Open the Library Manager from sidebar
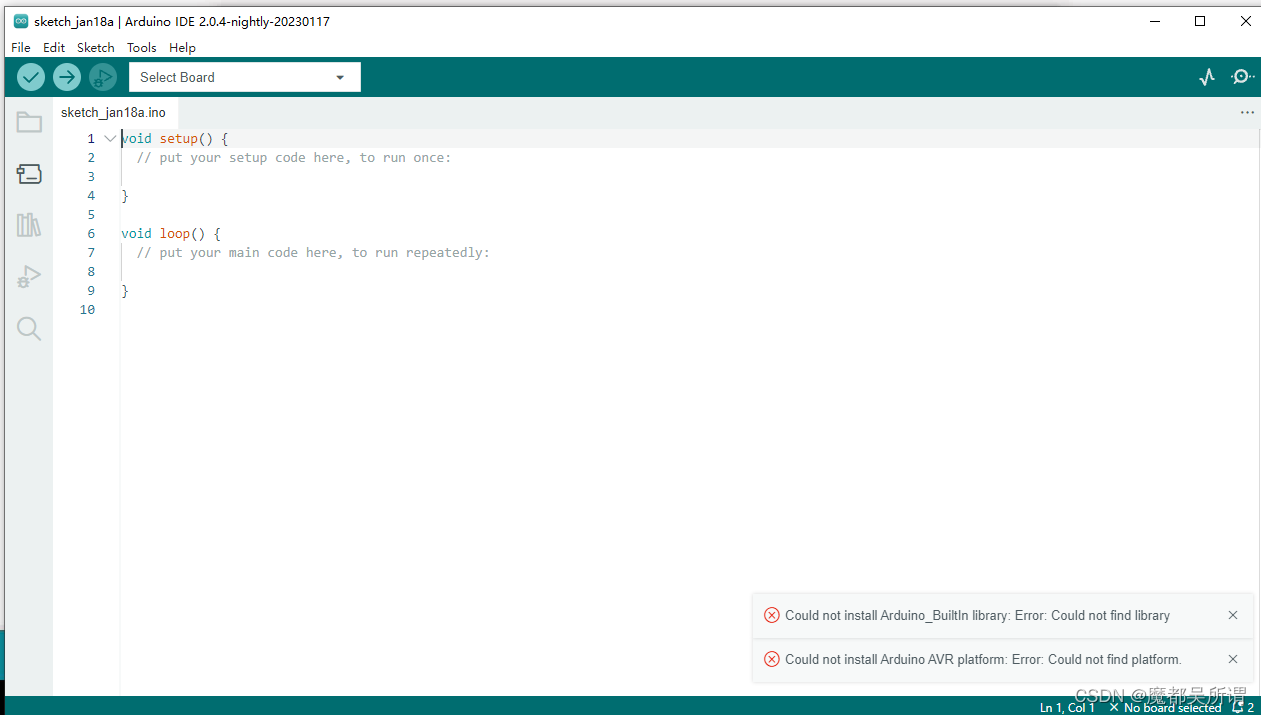Viewport: 1261px width, 715px height. [28, 224]
